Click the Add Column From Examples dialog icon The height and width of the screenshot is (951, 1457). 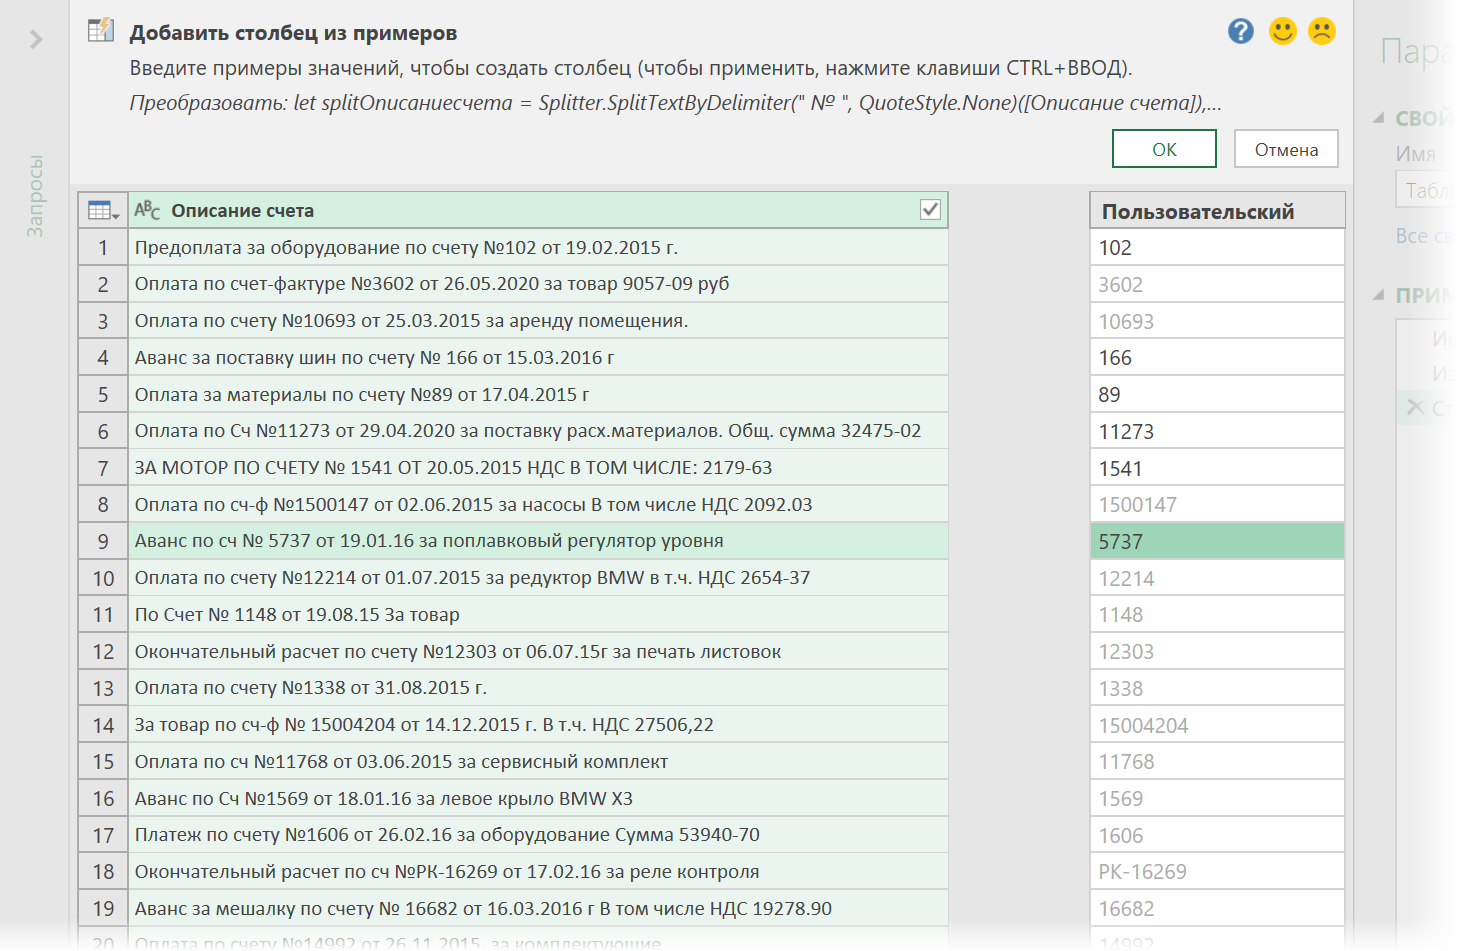(x=101, y=31)
